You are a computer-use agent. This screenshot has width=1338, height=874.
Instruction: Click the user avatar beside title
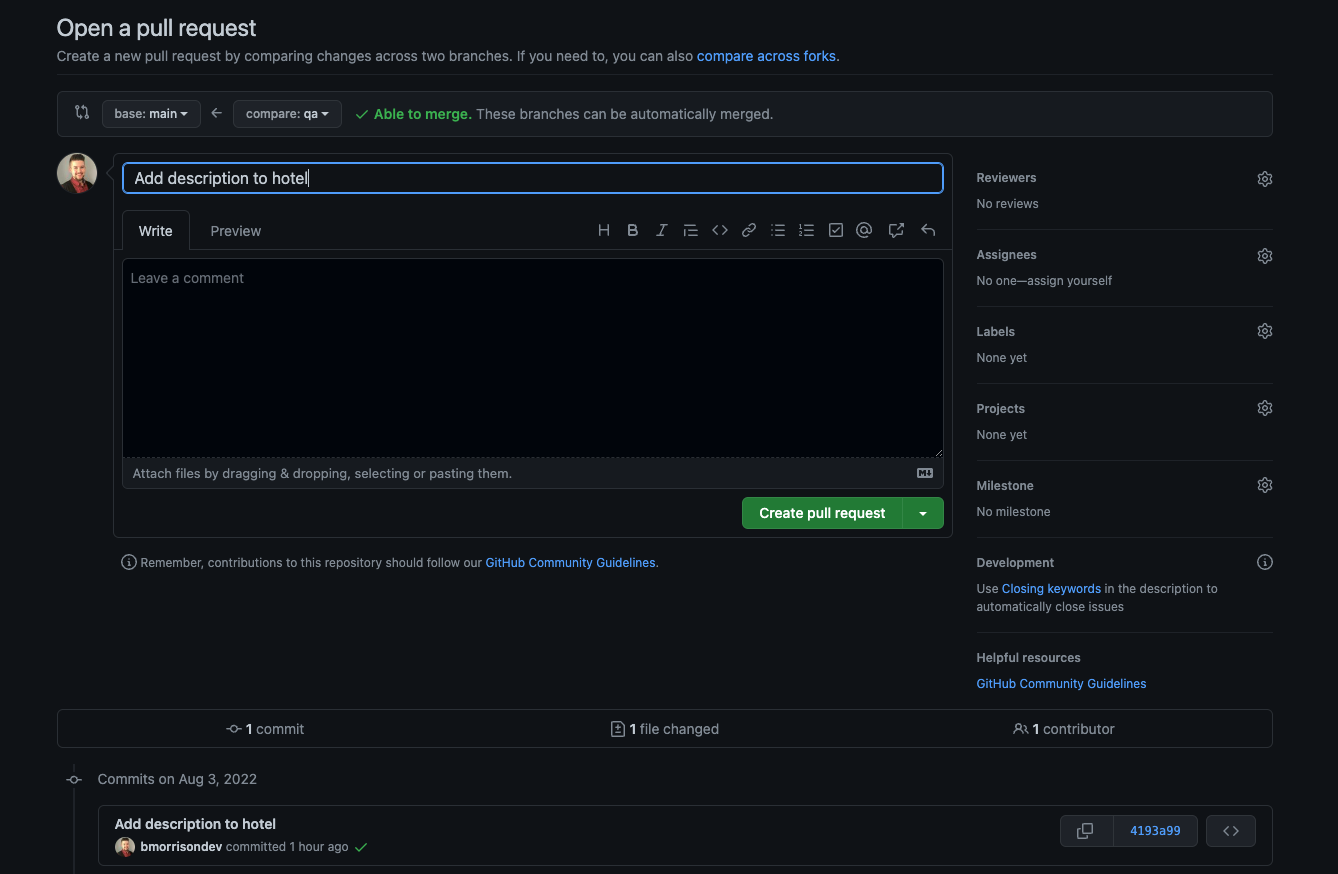pyautogui.click(x=77, y=173)
